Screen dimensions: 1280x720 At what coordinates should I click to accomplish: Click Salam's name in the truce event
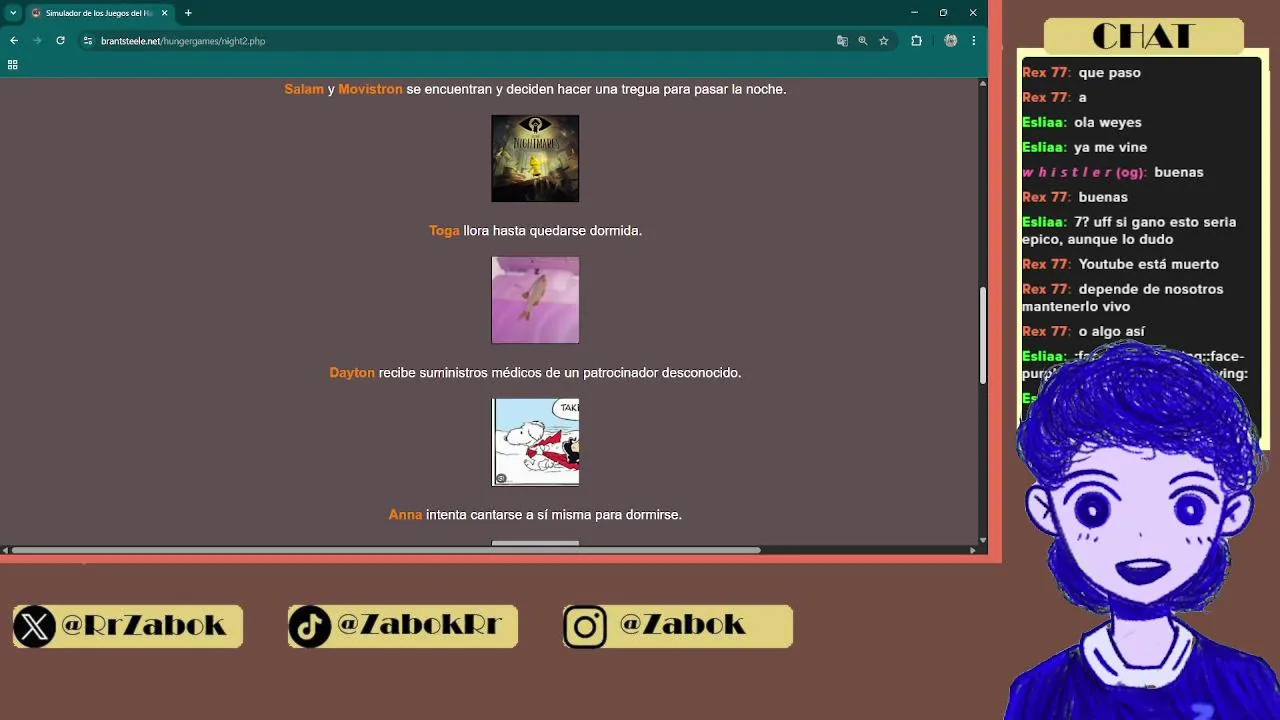304,89
